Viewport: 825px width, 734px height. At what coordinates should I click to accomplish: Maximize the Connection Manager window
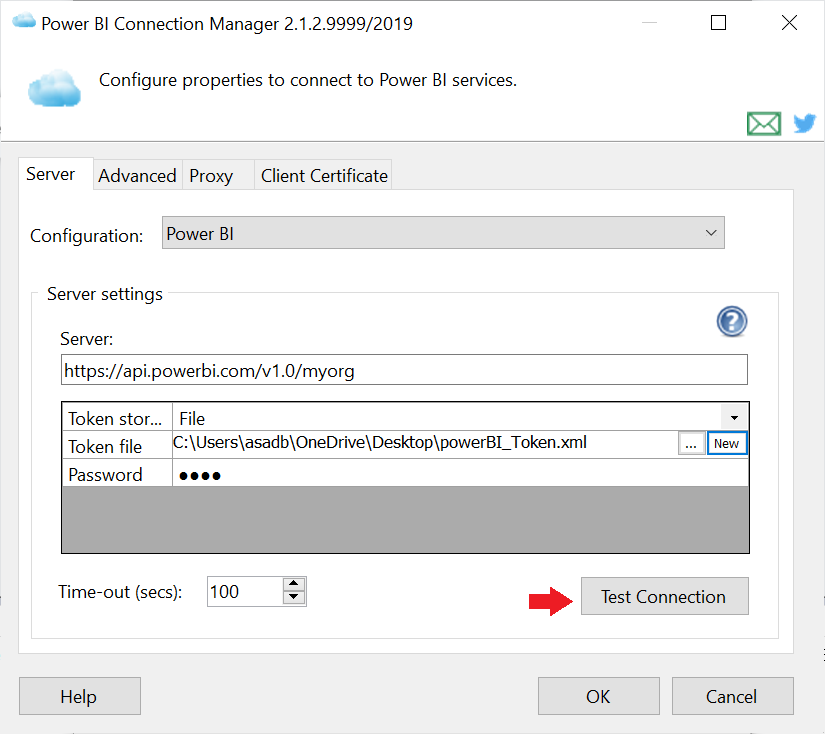tap(718, 23)
